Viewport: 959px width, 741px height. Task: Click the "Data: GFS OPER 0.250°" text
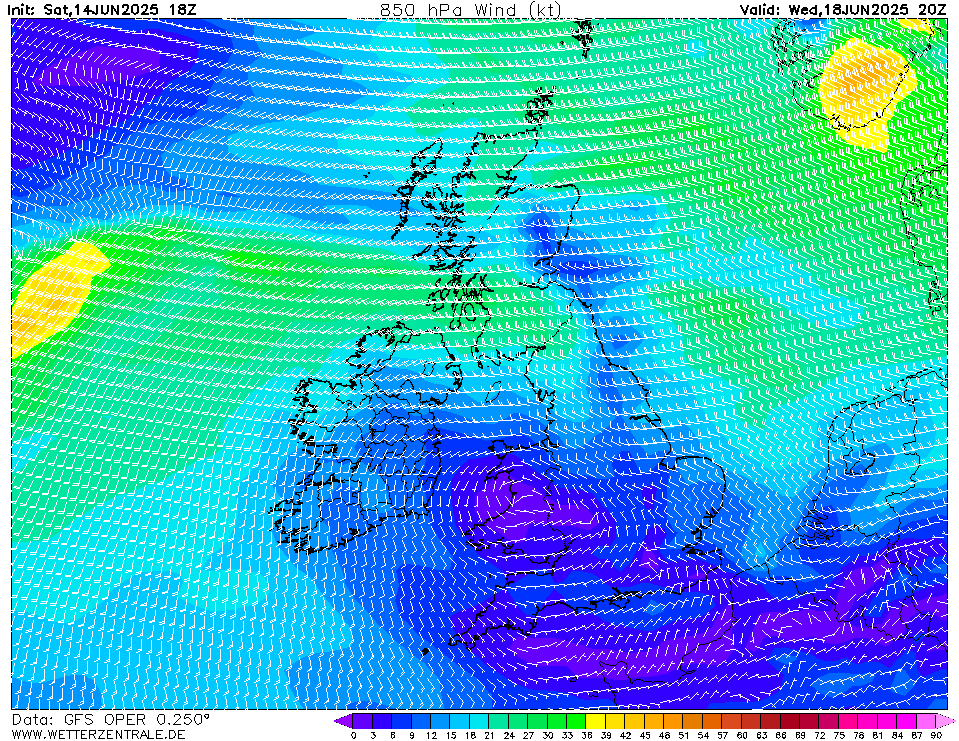pos(111,720)
